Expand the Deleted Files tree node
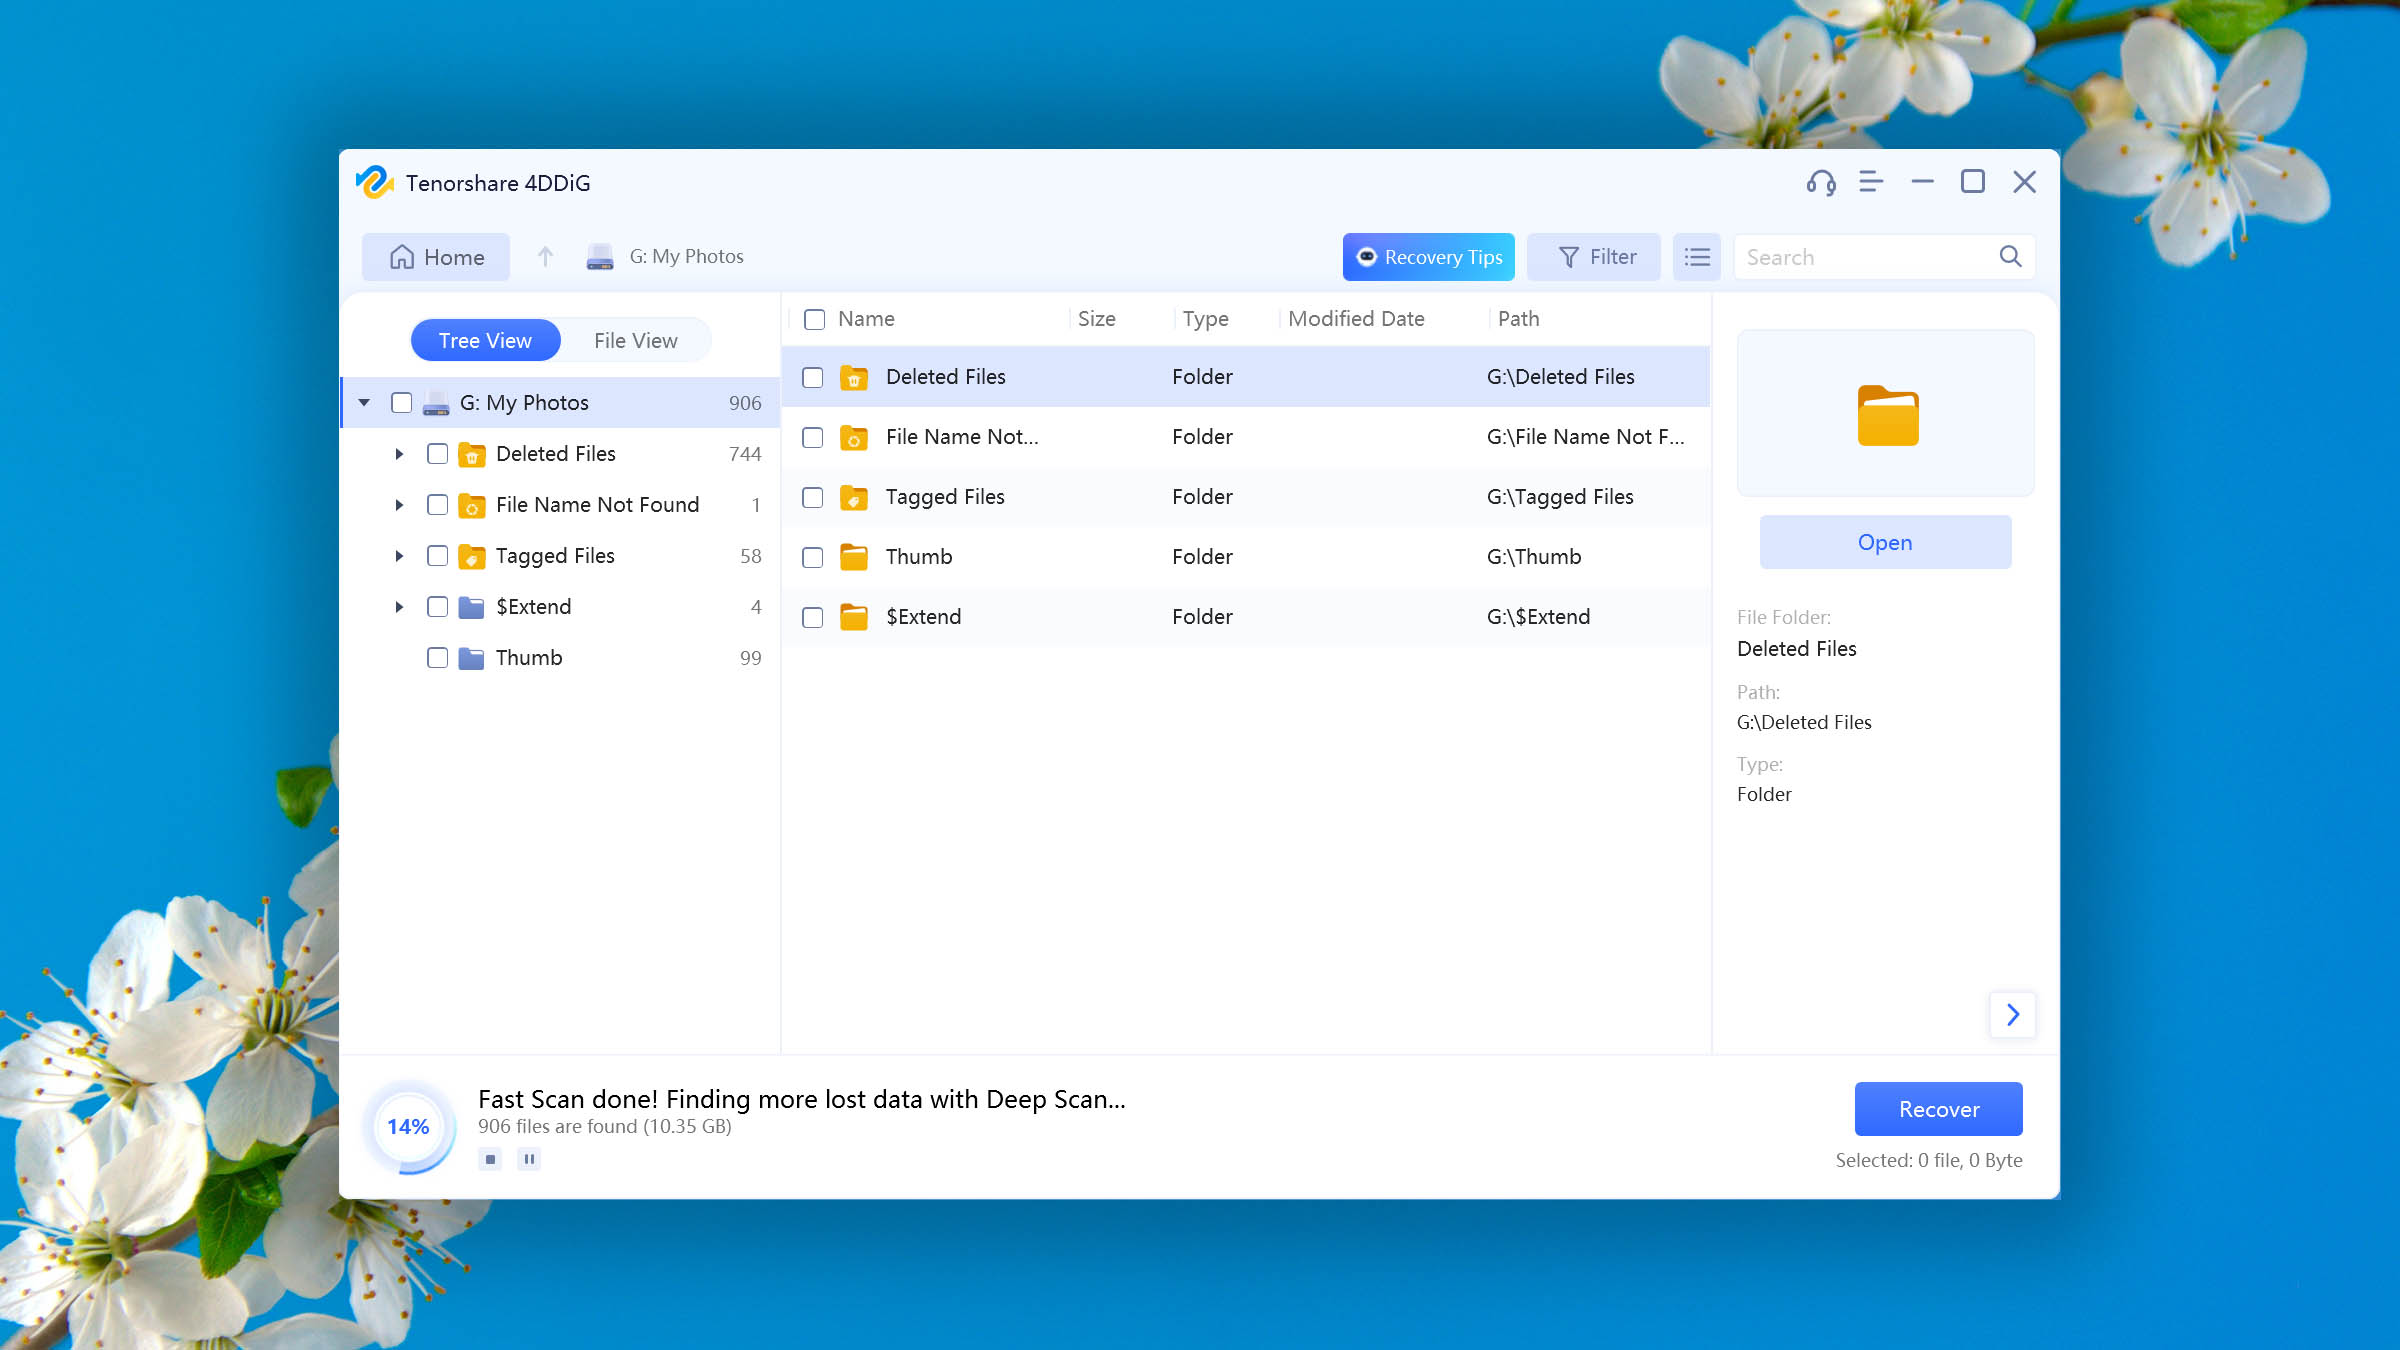The width and height of the screenshot is (2400, 1350). coord(401,453)
